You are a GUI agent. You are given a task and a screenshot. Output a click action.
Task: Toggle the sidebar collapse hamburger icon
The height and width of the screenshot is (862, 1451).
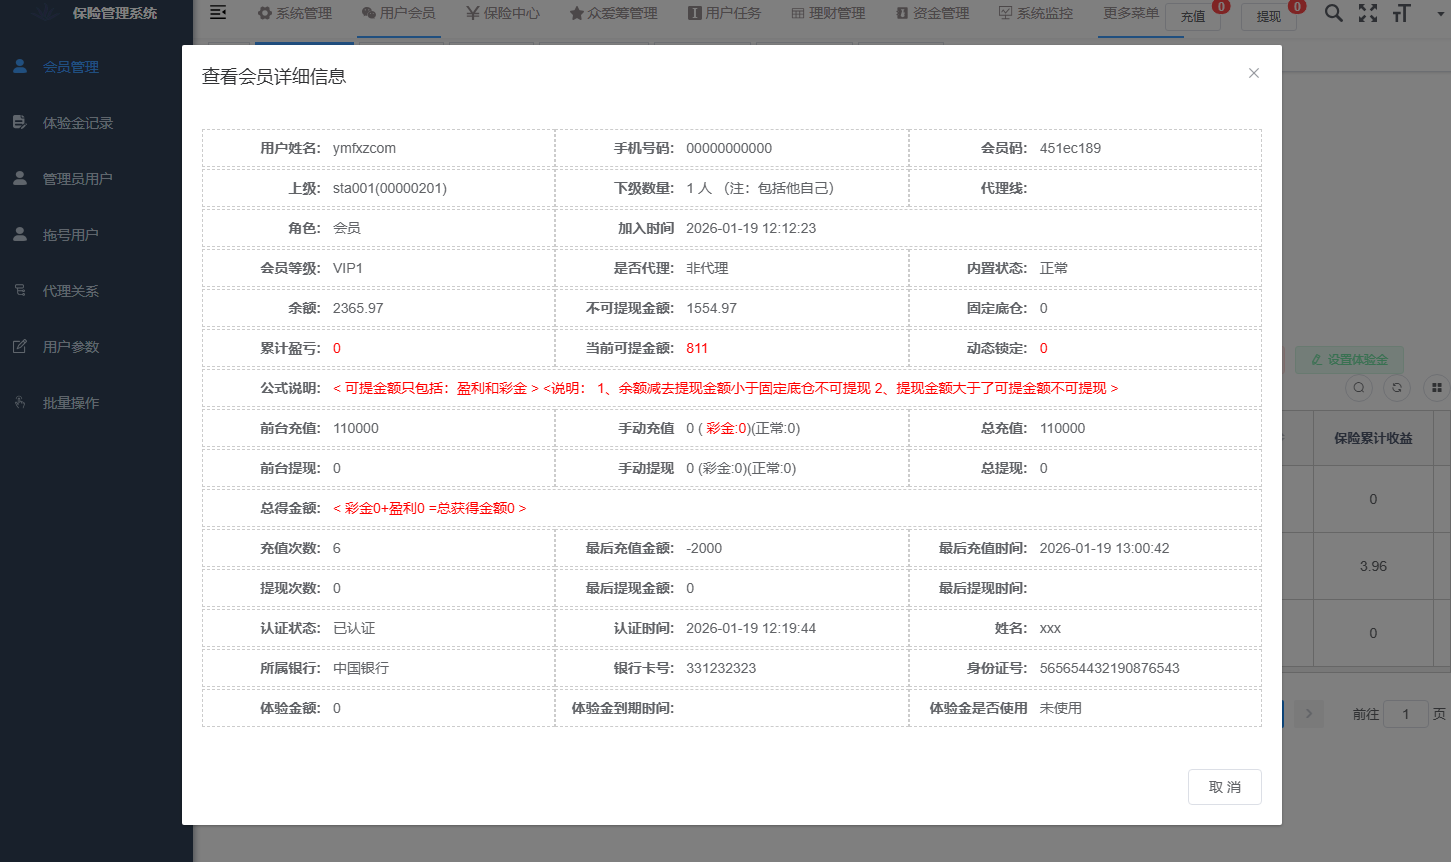point(218,13)
